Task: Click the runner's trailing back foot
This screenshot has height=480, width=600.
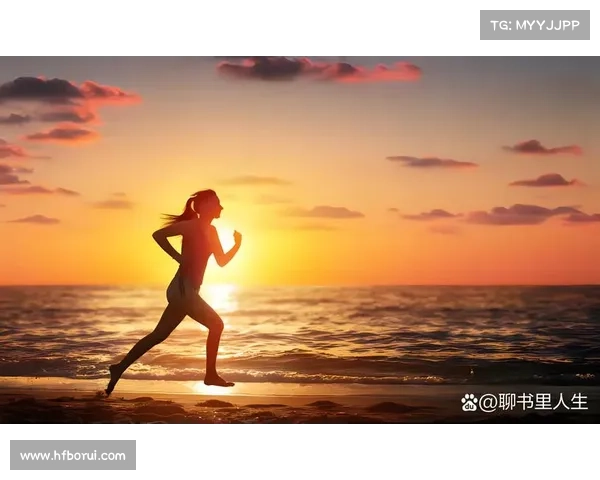Action: click(x=114, y=377)
